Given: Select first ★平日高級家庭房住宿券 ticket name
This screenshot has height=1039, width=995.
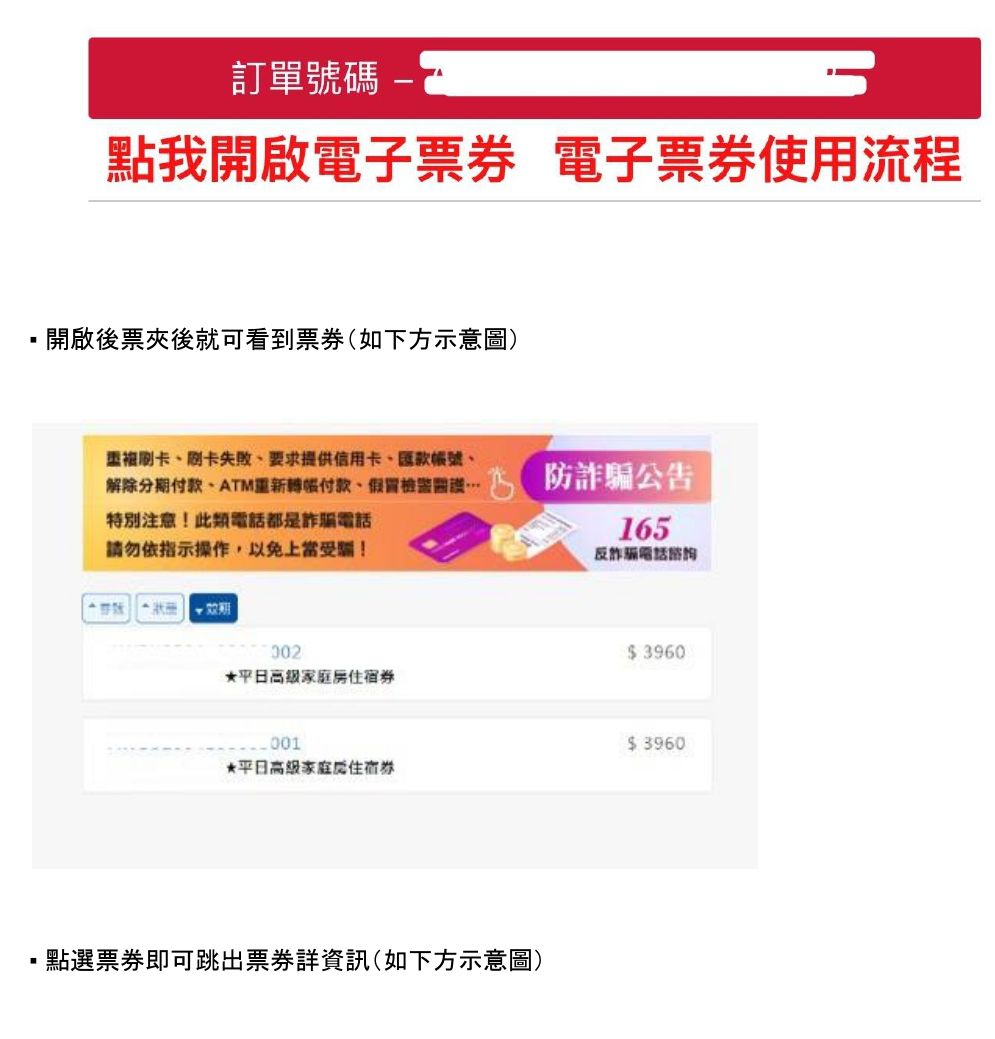Looking at the screenshot, I should pyautogui.click(x=309, y=677).
